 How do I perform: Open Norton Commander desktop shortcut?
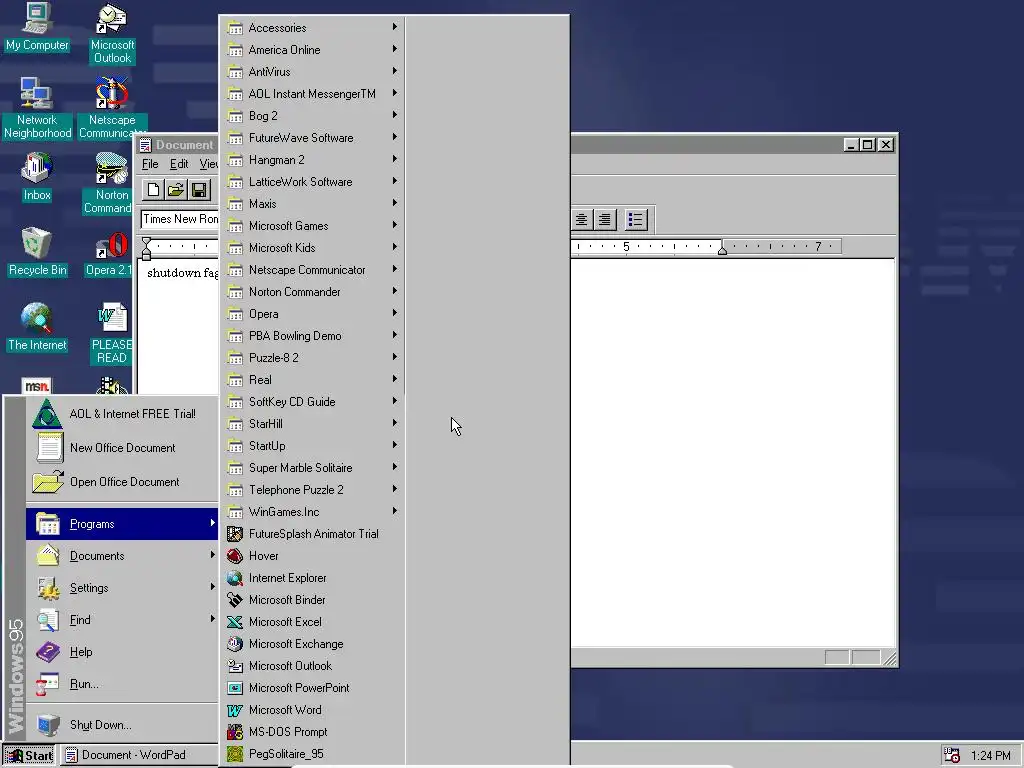112,183
